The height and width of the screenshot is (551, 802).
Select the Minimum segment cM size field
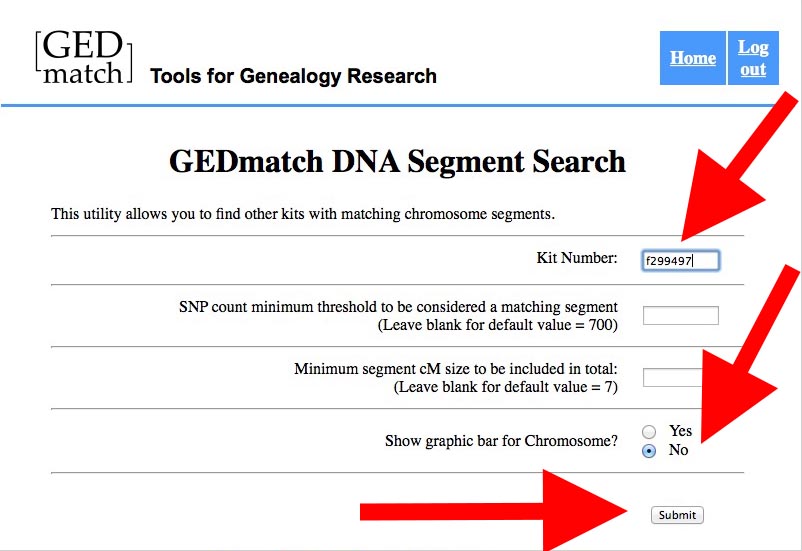672,377
